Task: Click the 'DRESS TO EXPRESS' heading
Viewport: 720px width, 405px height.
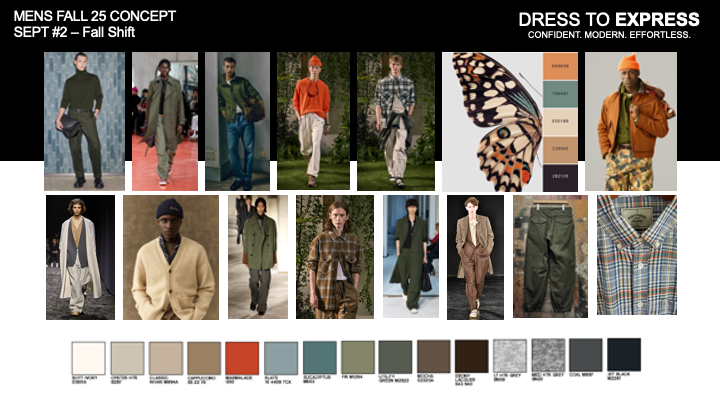Action: point(609,20)
